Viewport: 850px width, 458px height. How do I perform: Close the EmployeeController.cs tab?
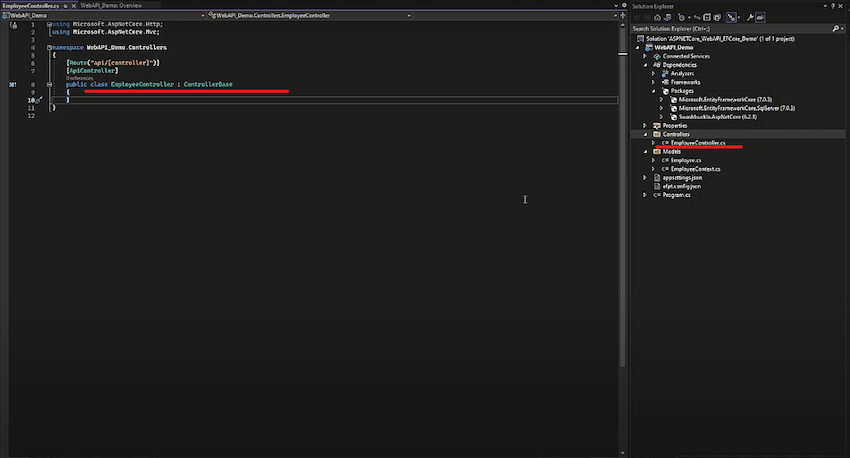tap(74, 6)
